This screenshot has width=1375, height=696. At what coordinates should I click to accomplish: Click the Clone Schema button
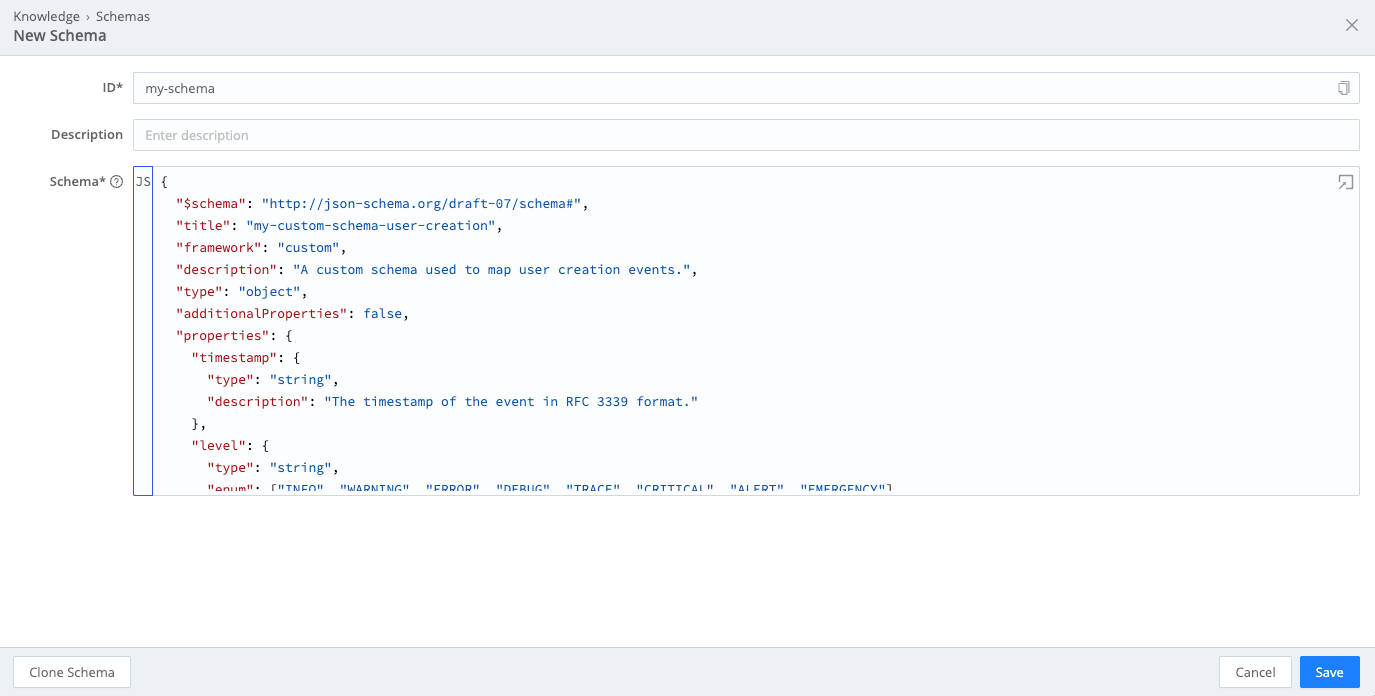tap(71, 671)
